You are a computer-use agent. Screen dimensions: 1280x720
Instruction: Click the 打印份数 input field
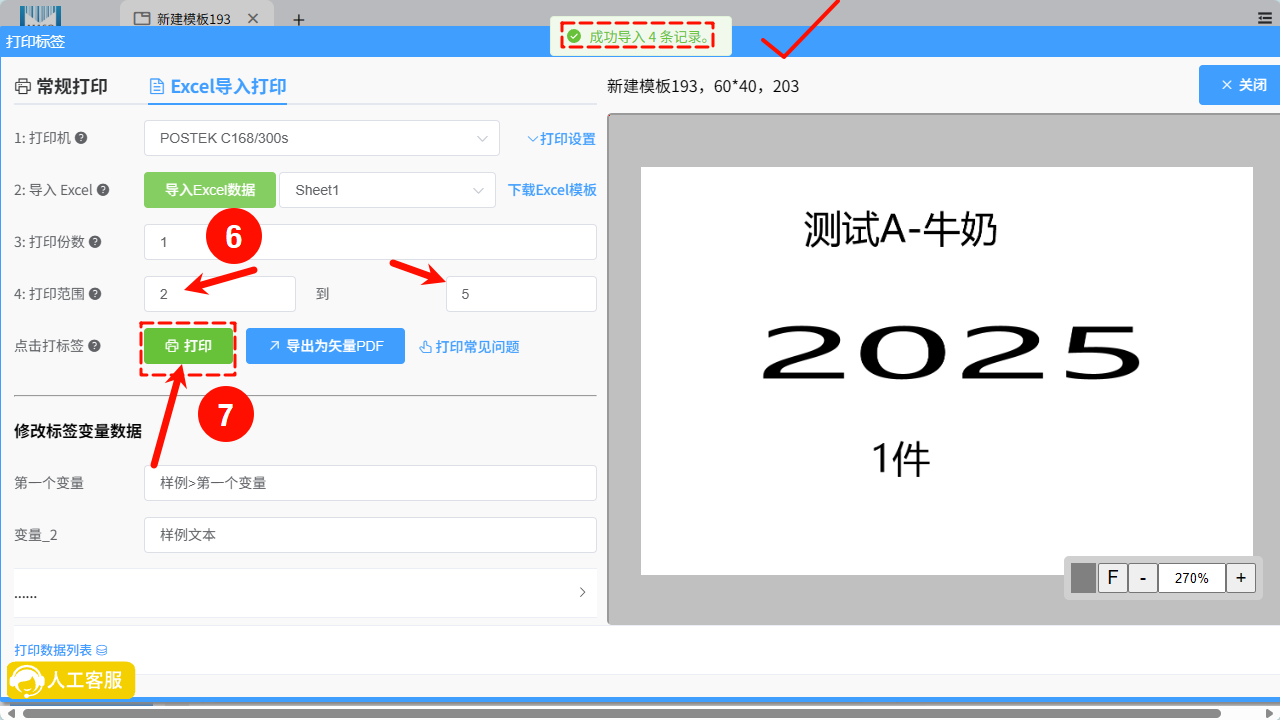coord(370,242)
